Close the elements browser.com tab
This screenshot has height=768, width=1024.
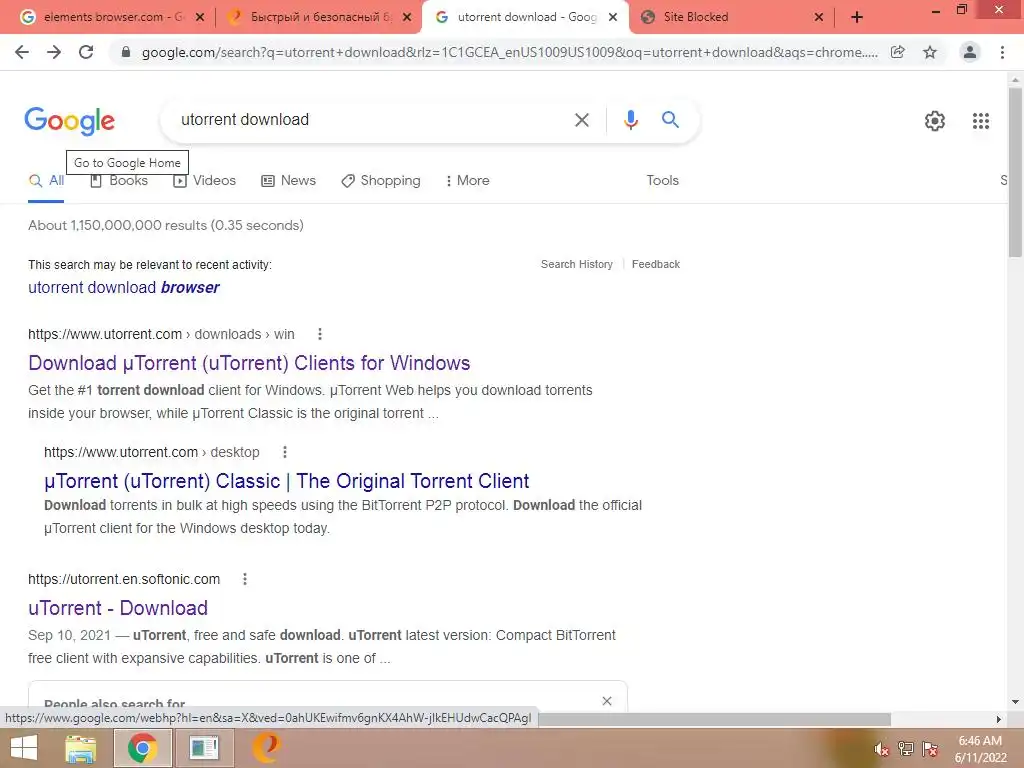pos(200,18)
